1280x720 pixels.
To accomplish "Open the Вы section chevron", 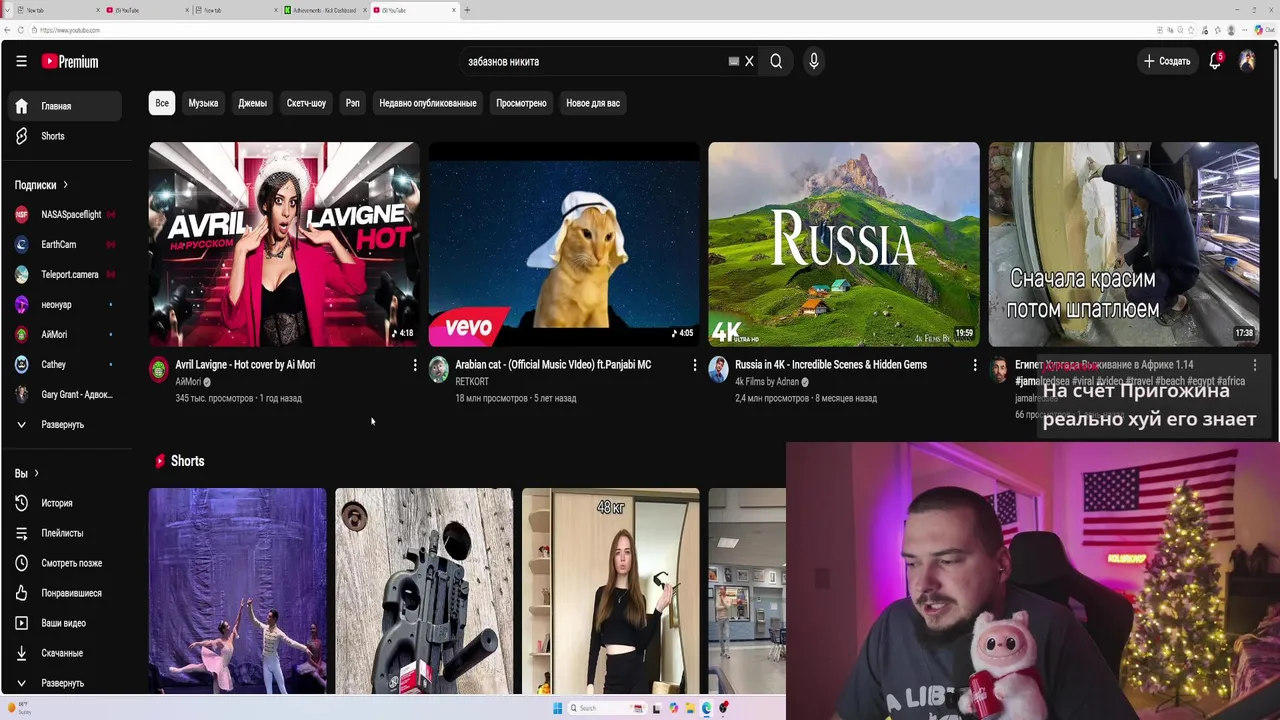I will (x=36, y=473).
